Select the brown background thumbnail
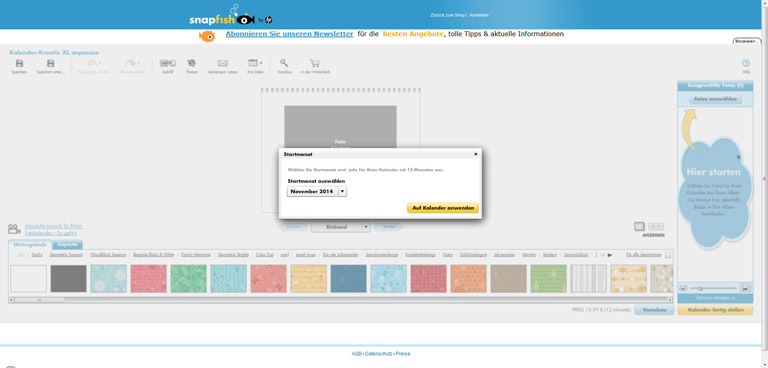Screen dimensions: 768x368 pos(508,279)
